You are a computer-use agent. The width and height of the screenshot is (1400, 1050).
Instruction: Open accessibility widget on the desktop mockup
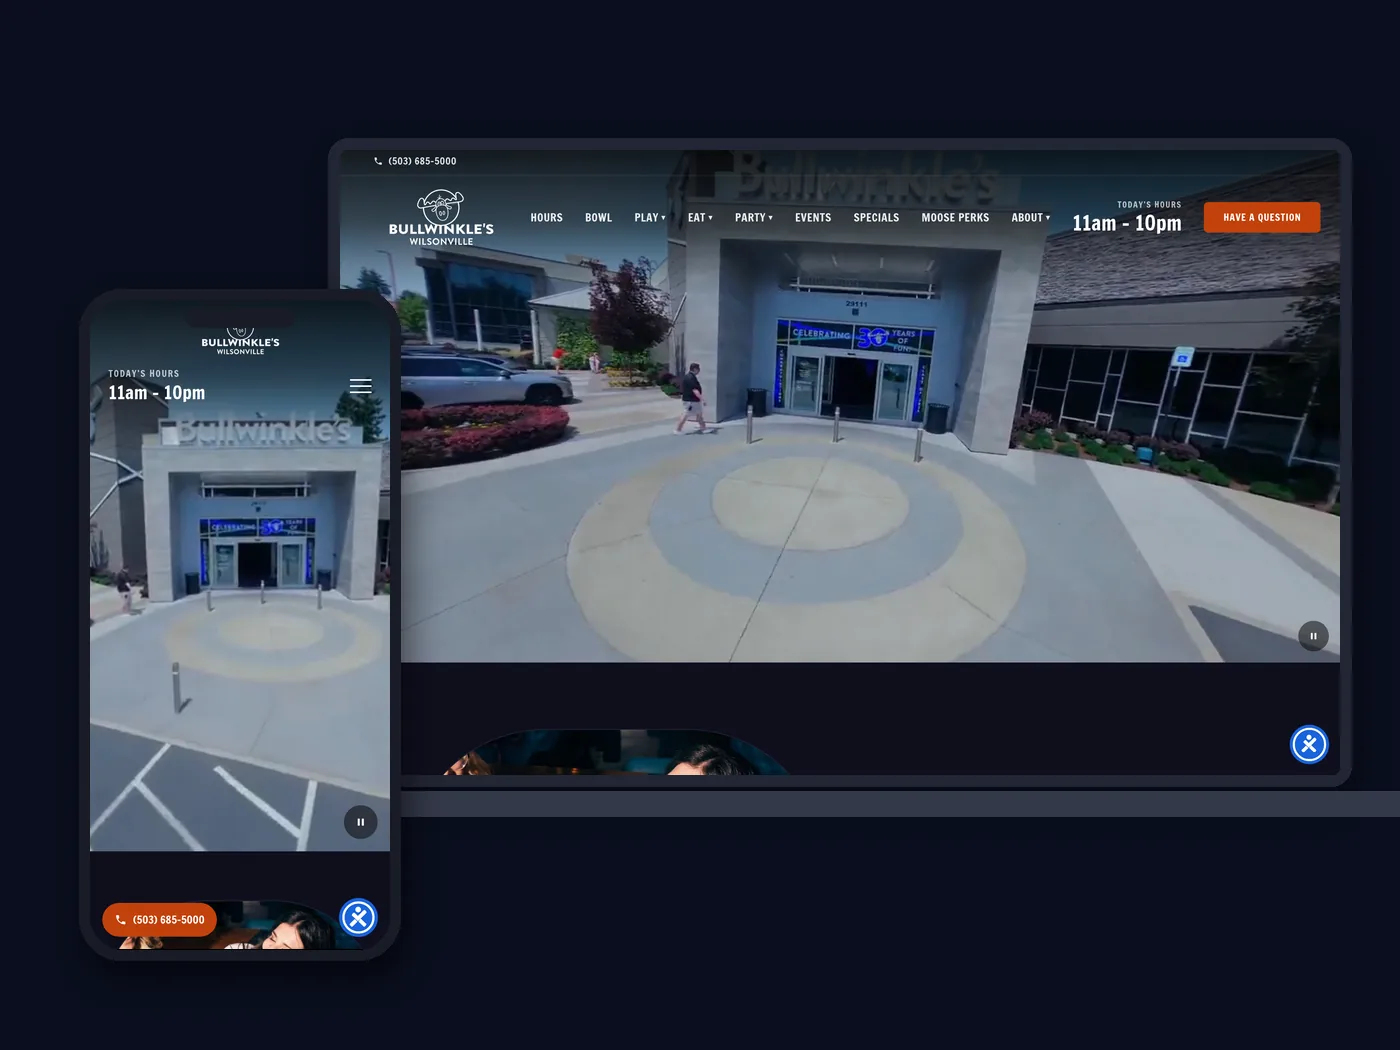coord(1309,744)
